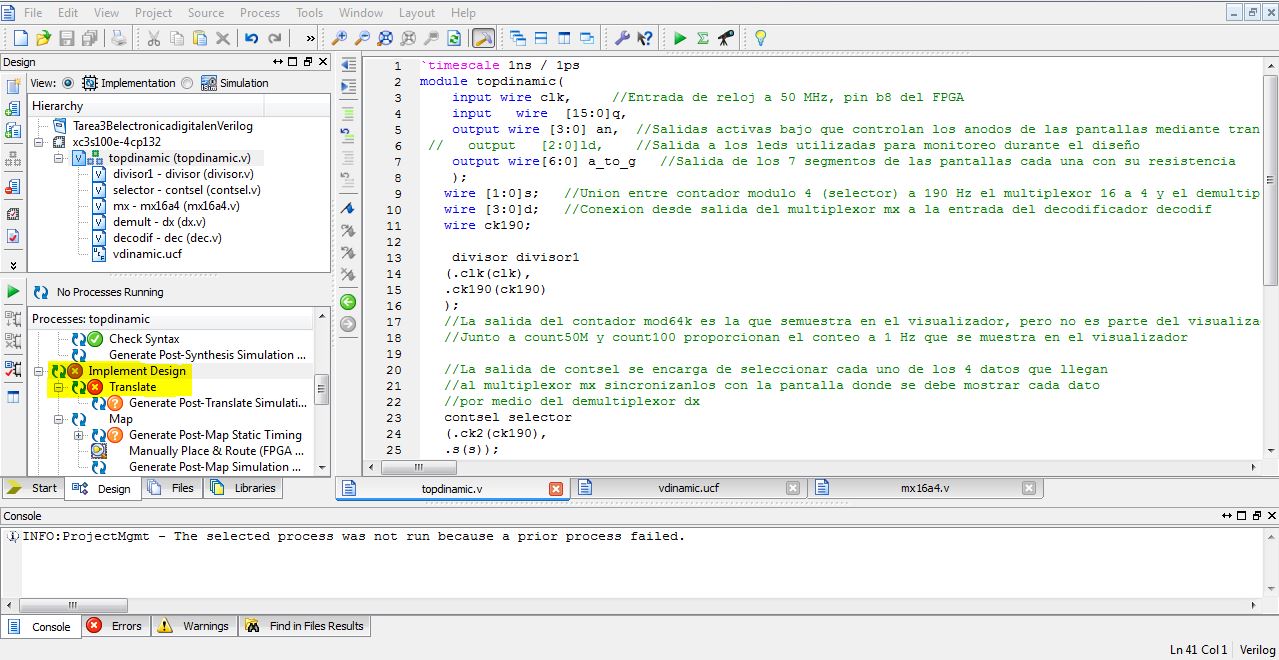Click the Undo arrow in toolbar
The image size is (1279, 660).
coord(251,38)
